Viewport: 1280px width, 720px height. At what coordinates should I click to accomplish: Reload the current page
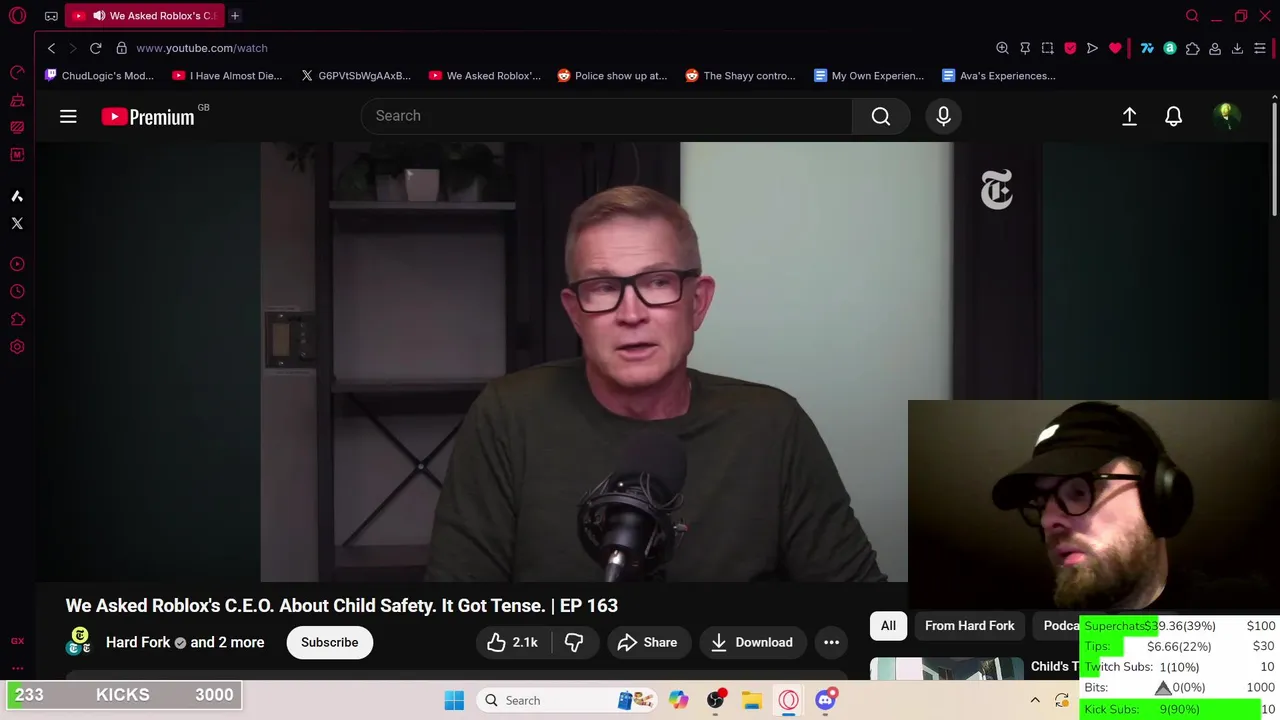point(95,48)
